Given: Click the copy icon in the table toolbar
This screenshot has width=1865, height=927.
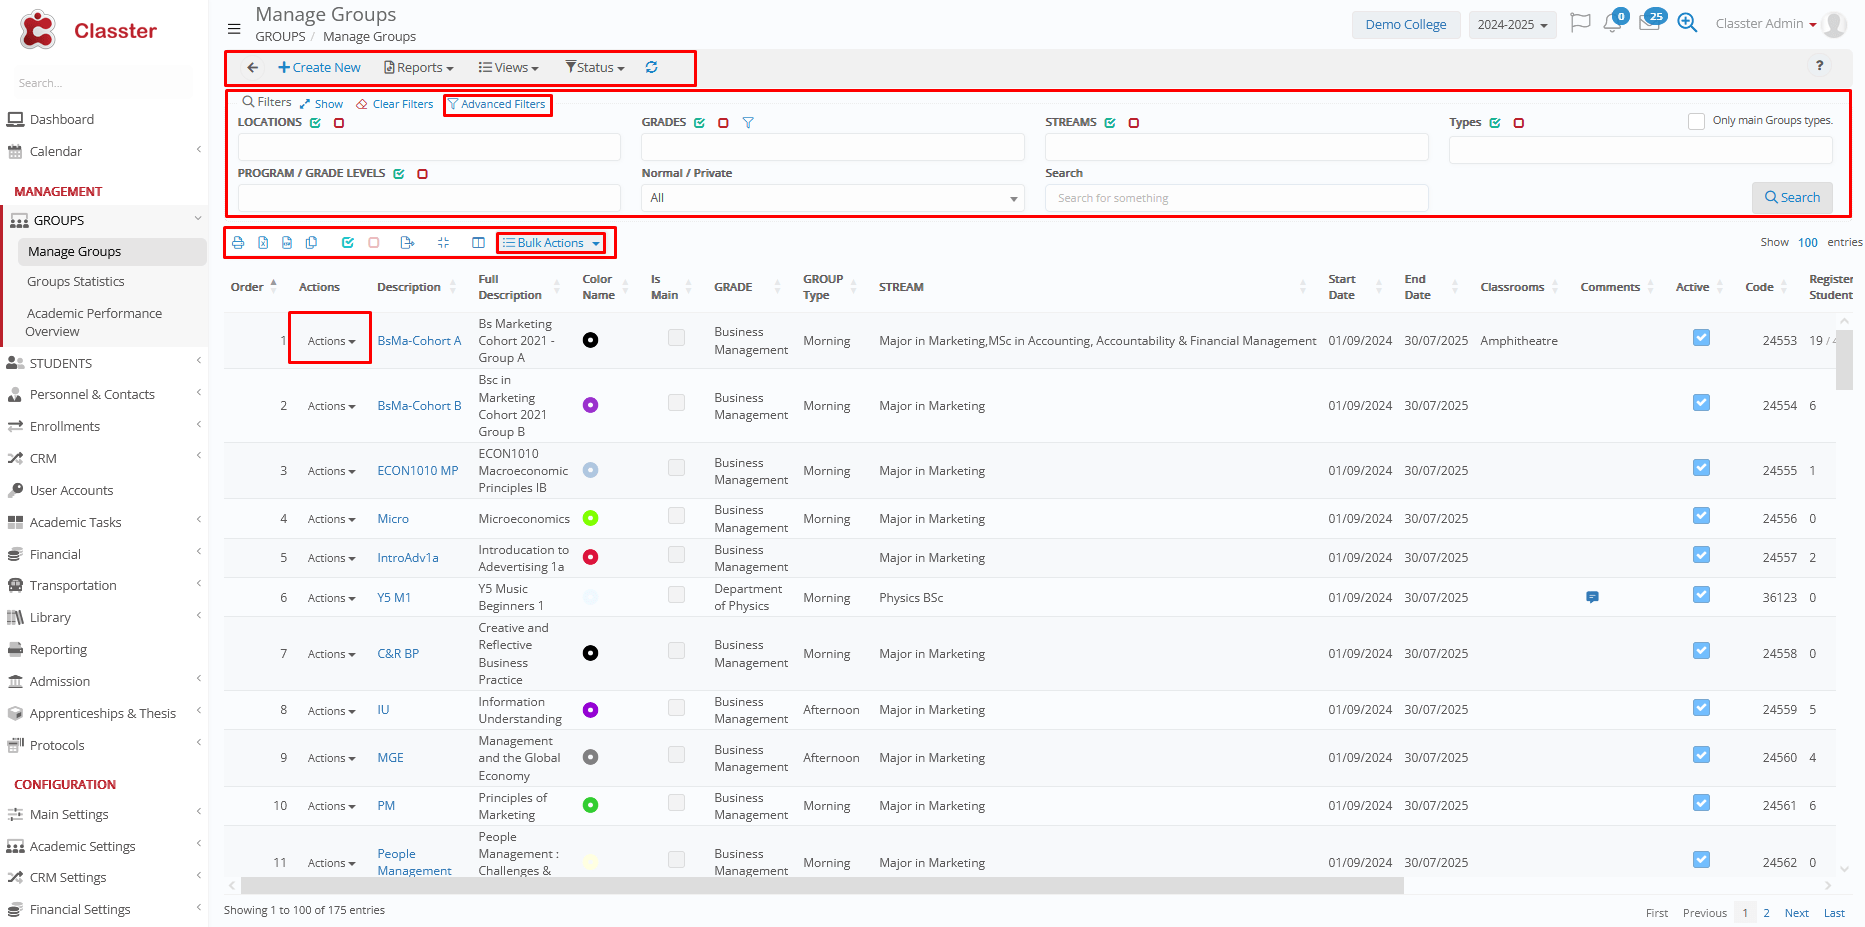Looking at the screenshot, I should click(x=312, y=243).
